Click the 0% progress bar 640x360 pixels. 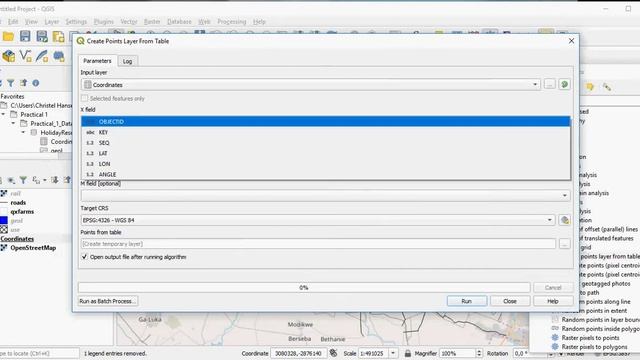(304, 287)
